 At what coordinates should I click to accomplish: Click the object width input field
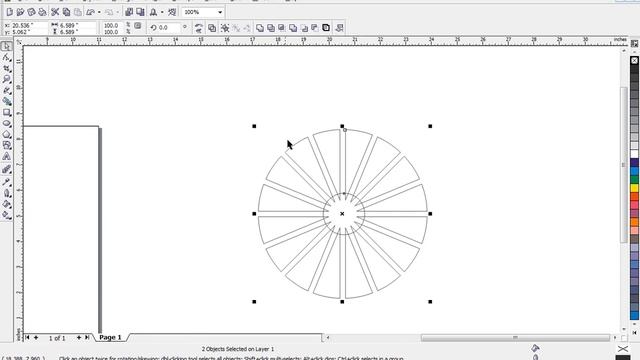(x=78, y=25)
